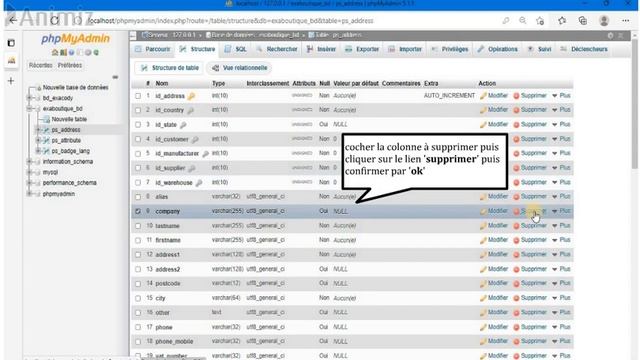The height and width of the screenshot is (360, 640).
Task: Click the page settings gear icon at top right
Action: coord(610,36)
